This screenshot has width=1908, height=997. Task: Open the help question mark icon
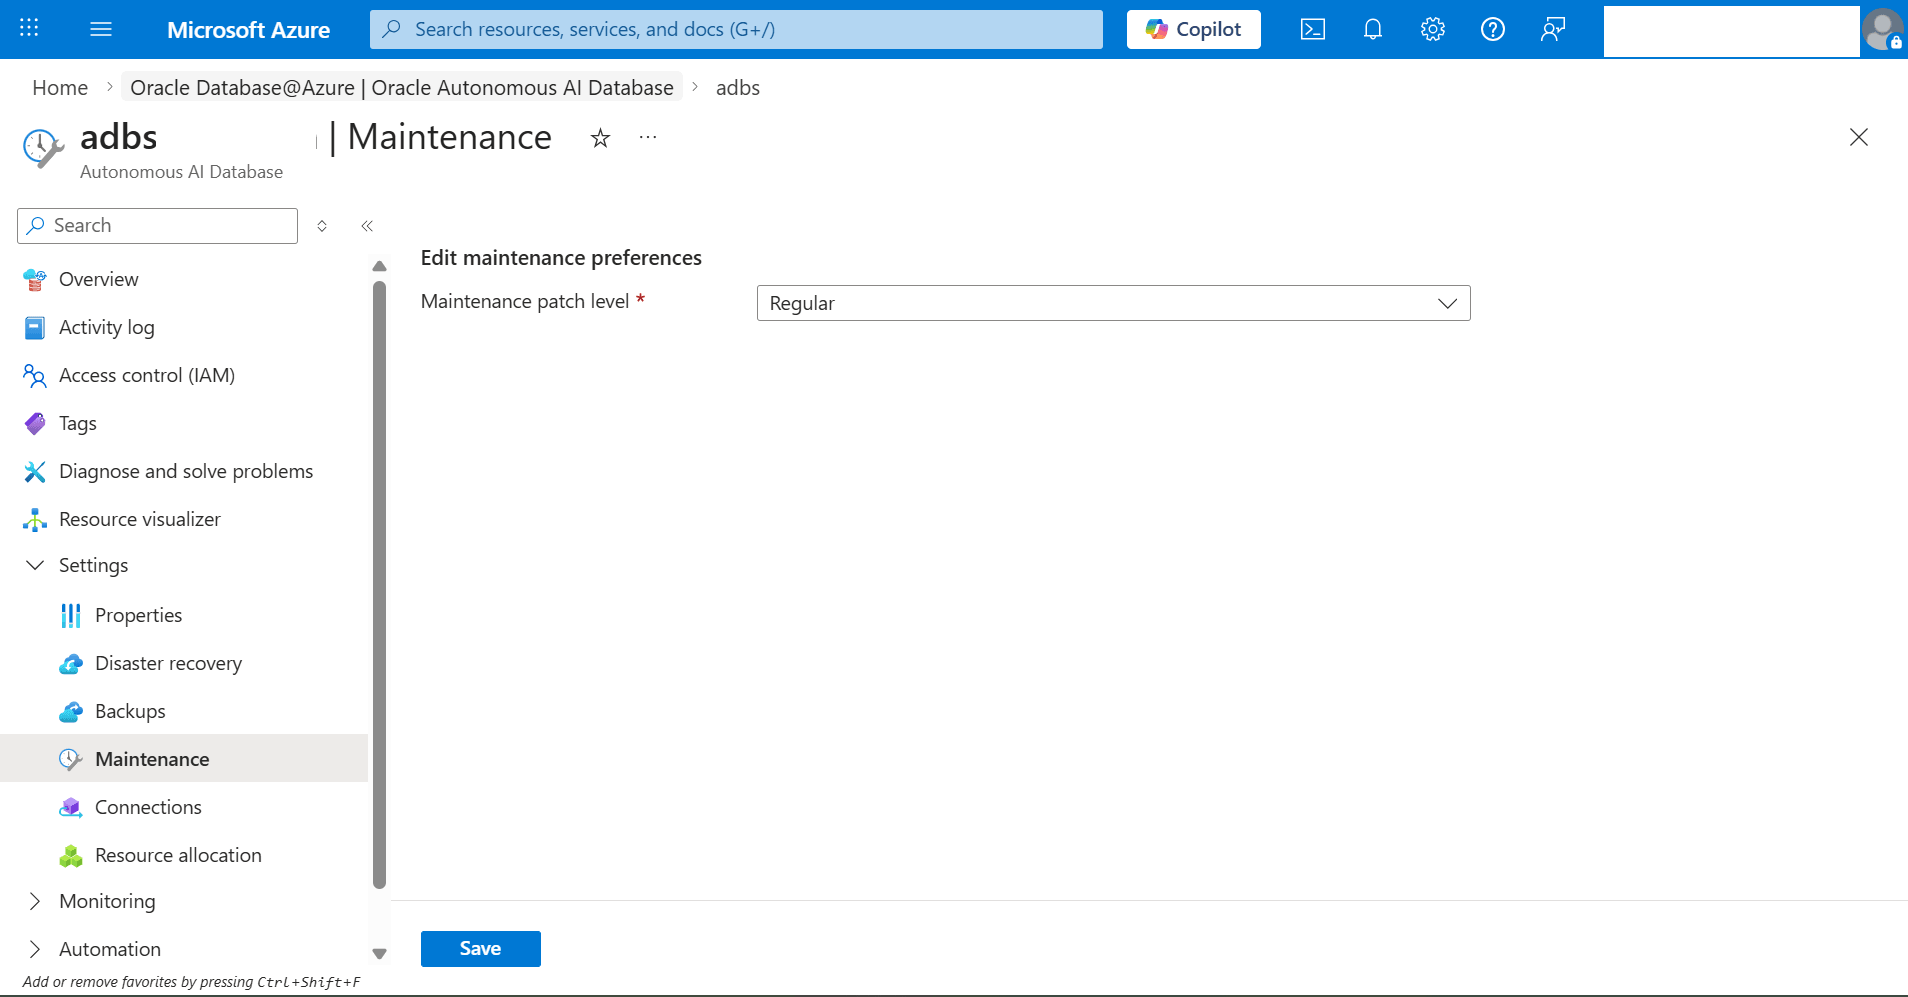[x=1493, y=29]
